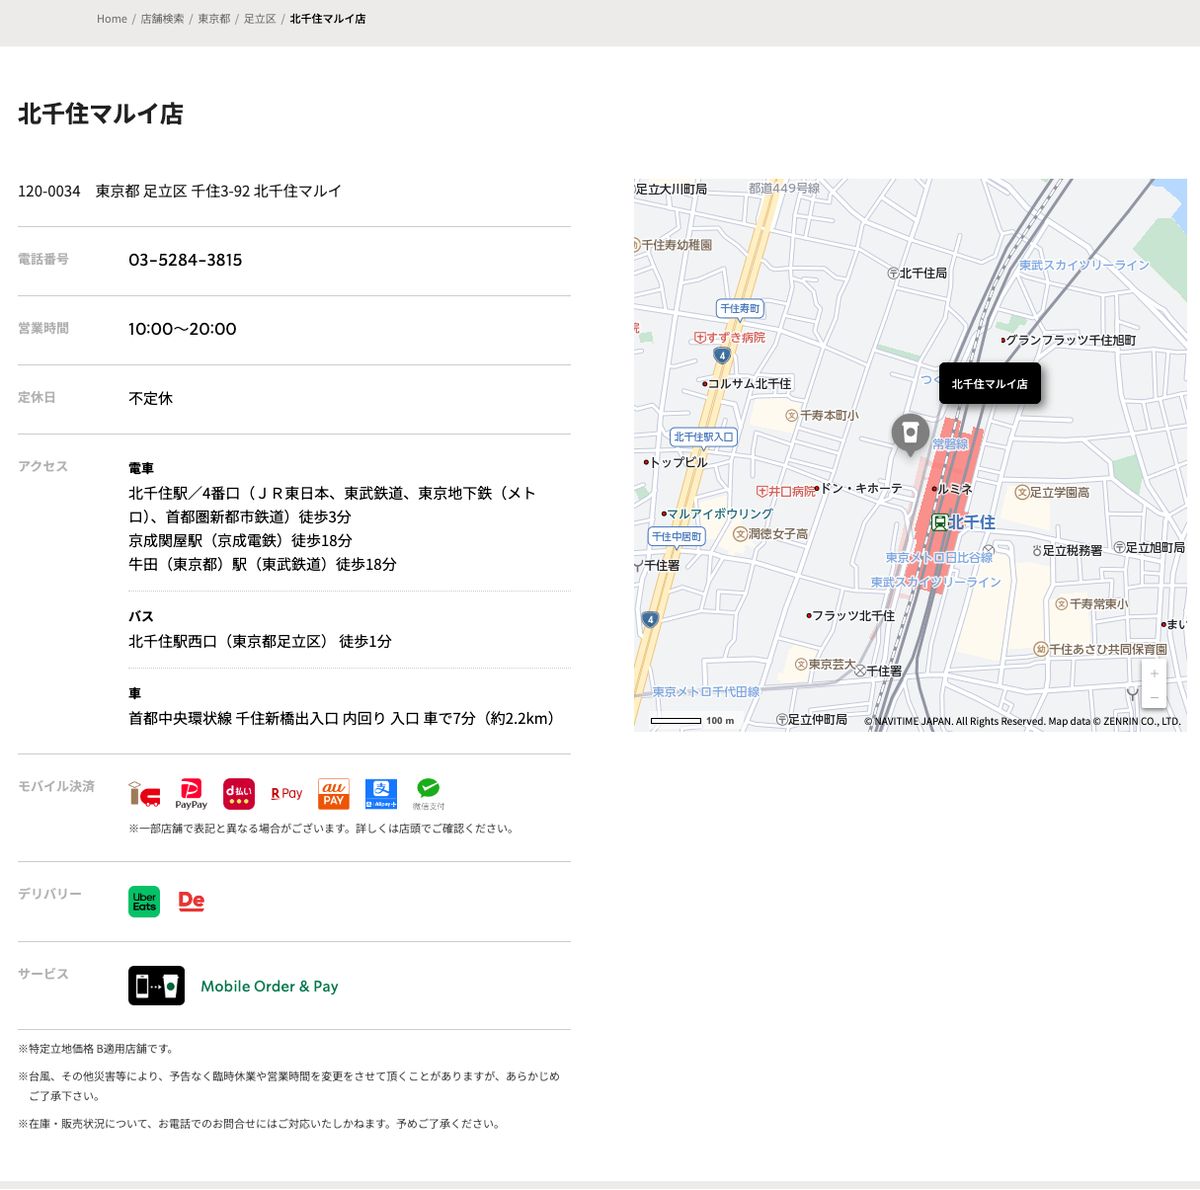Click the 井口病院 hospital marker
This screenshot has height=1190, width=1200.
pos(762,491)
